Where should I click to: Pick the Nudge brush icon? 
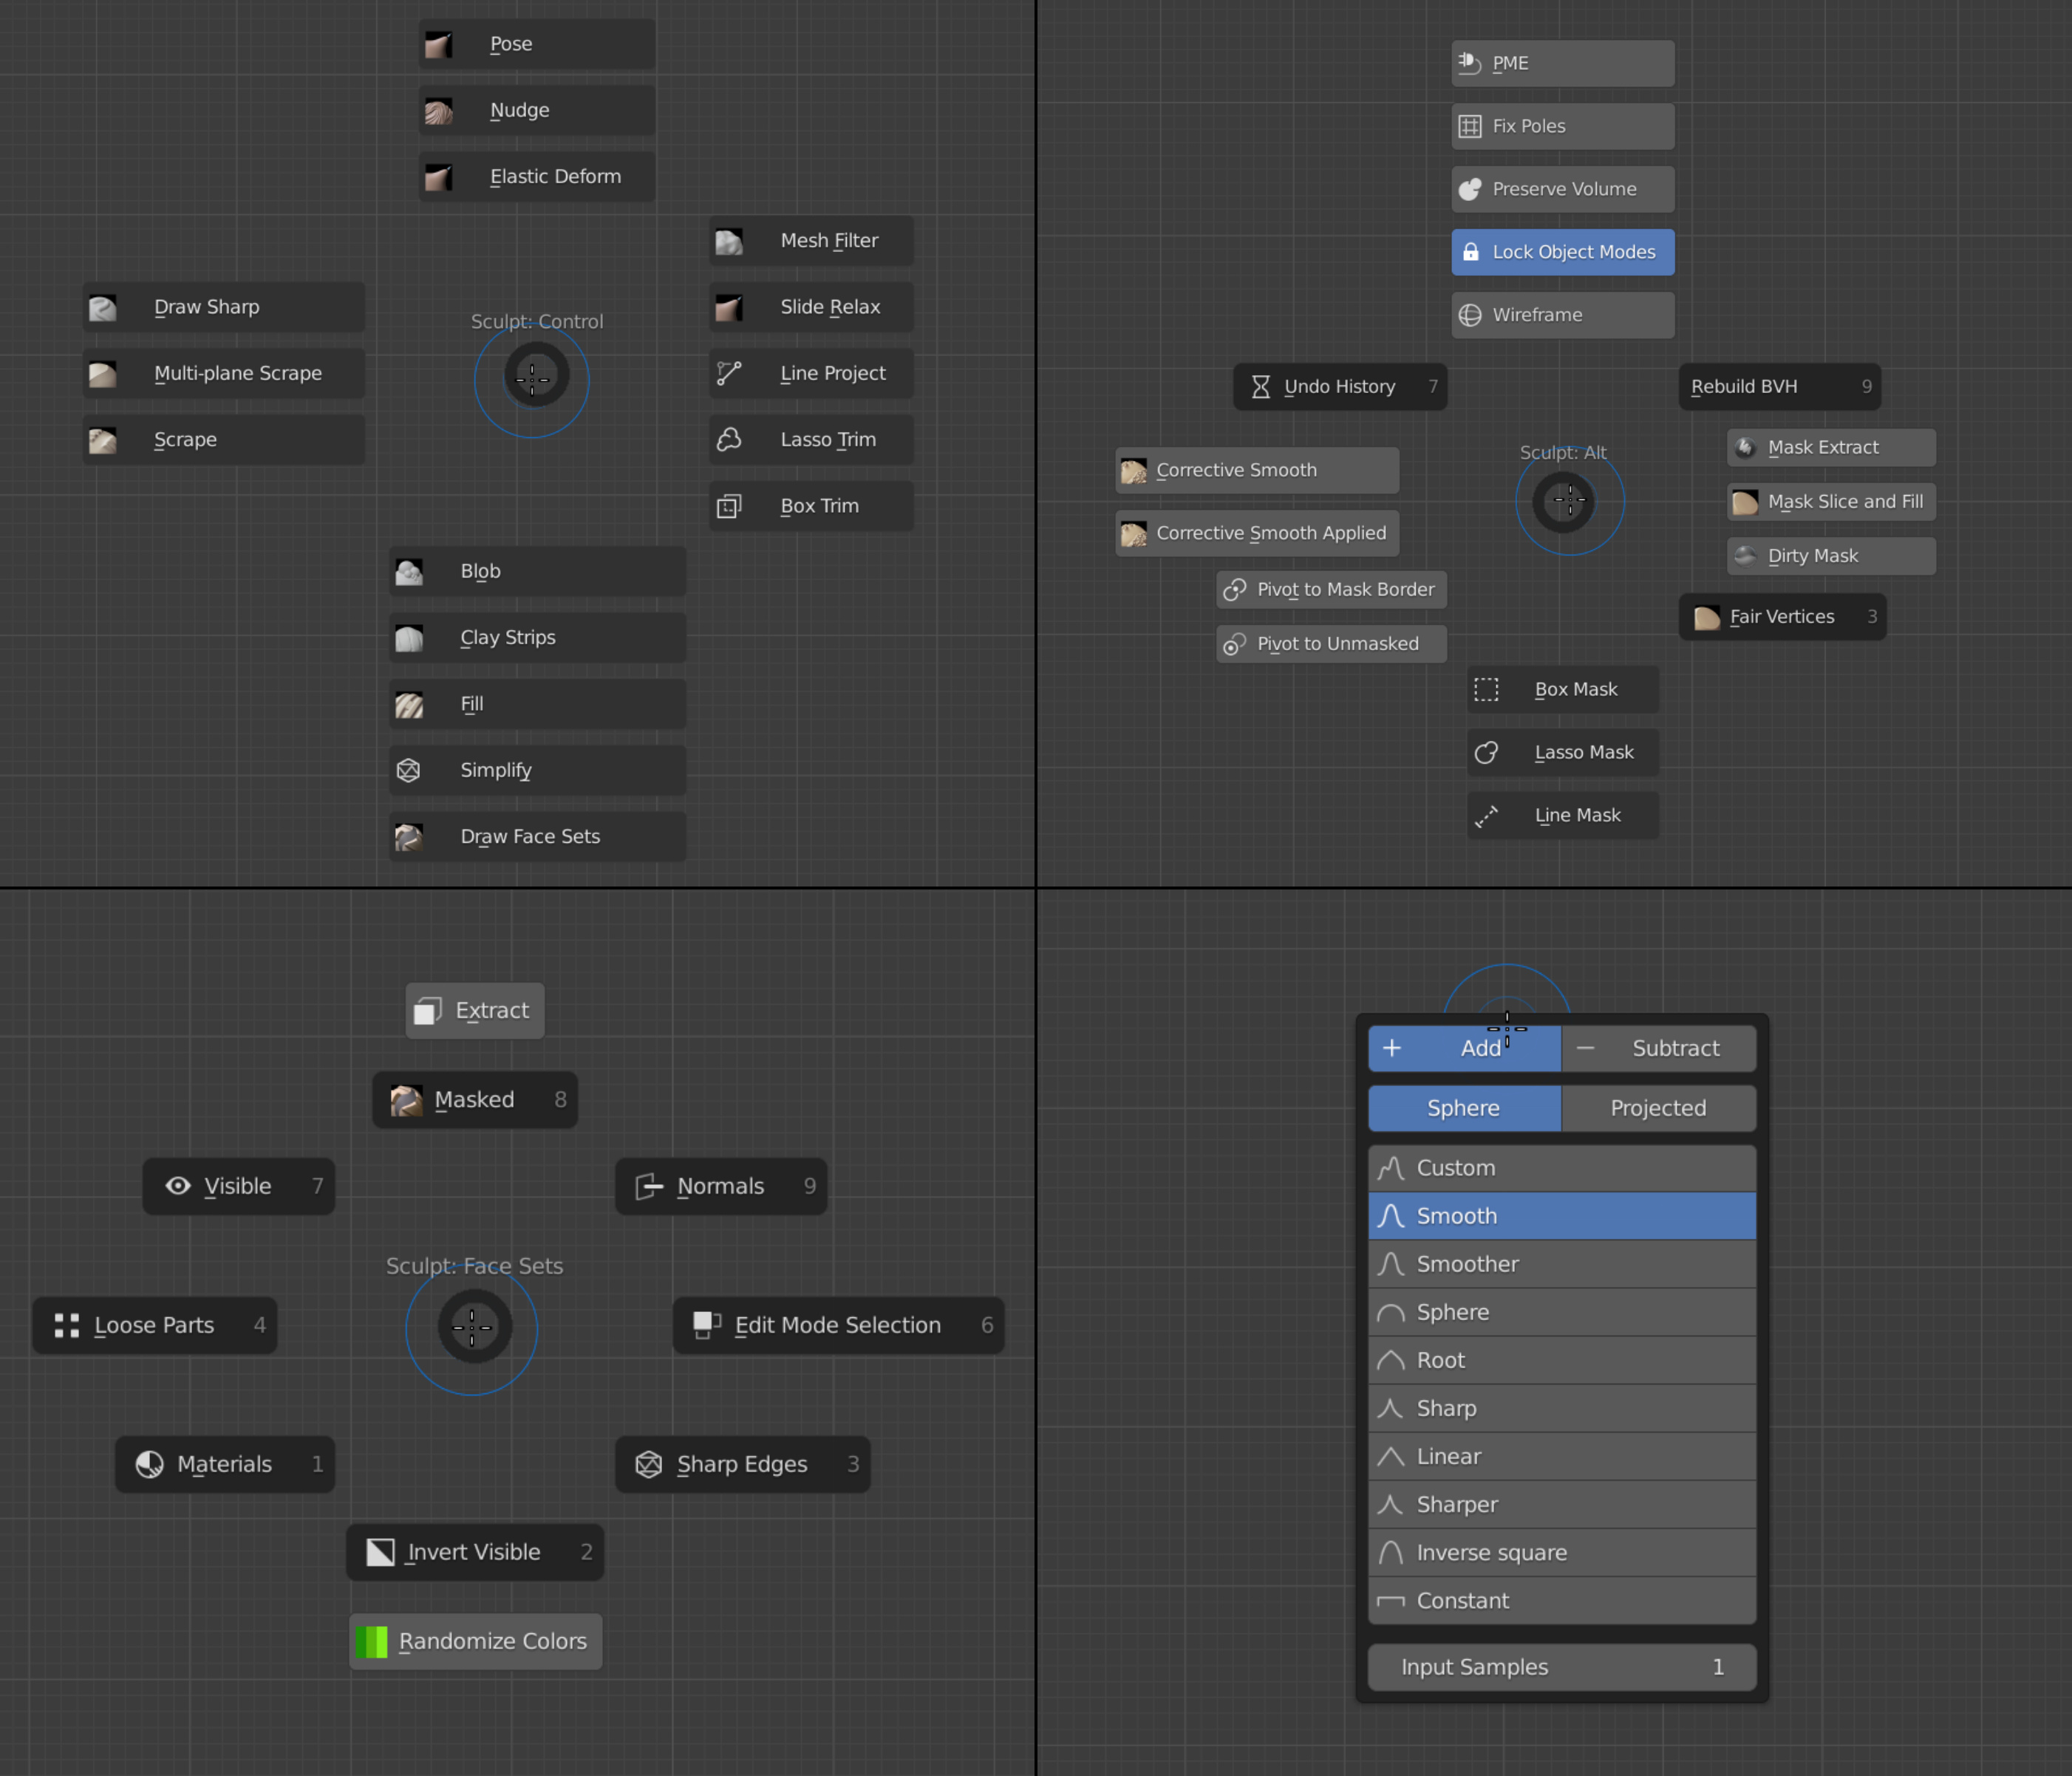[438, 110]
